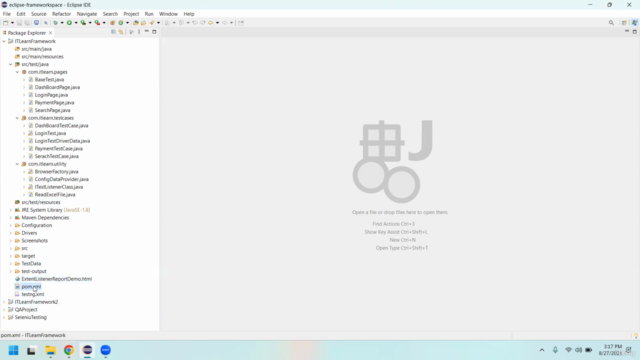Click the Back navigation arrow icon
Viewport: 640px width, 360px height.
[x=211, y=23]
